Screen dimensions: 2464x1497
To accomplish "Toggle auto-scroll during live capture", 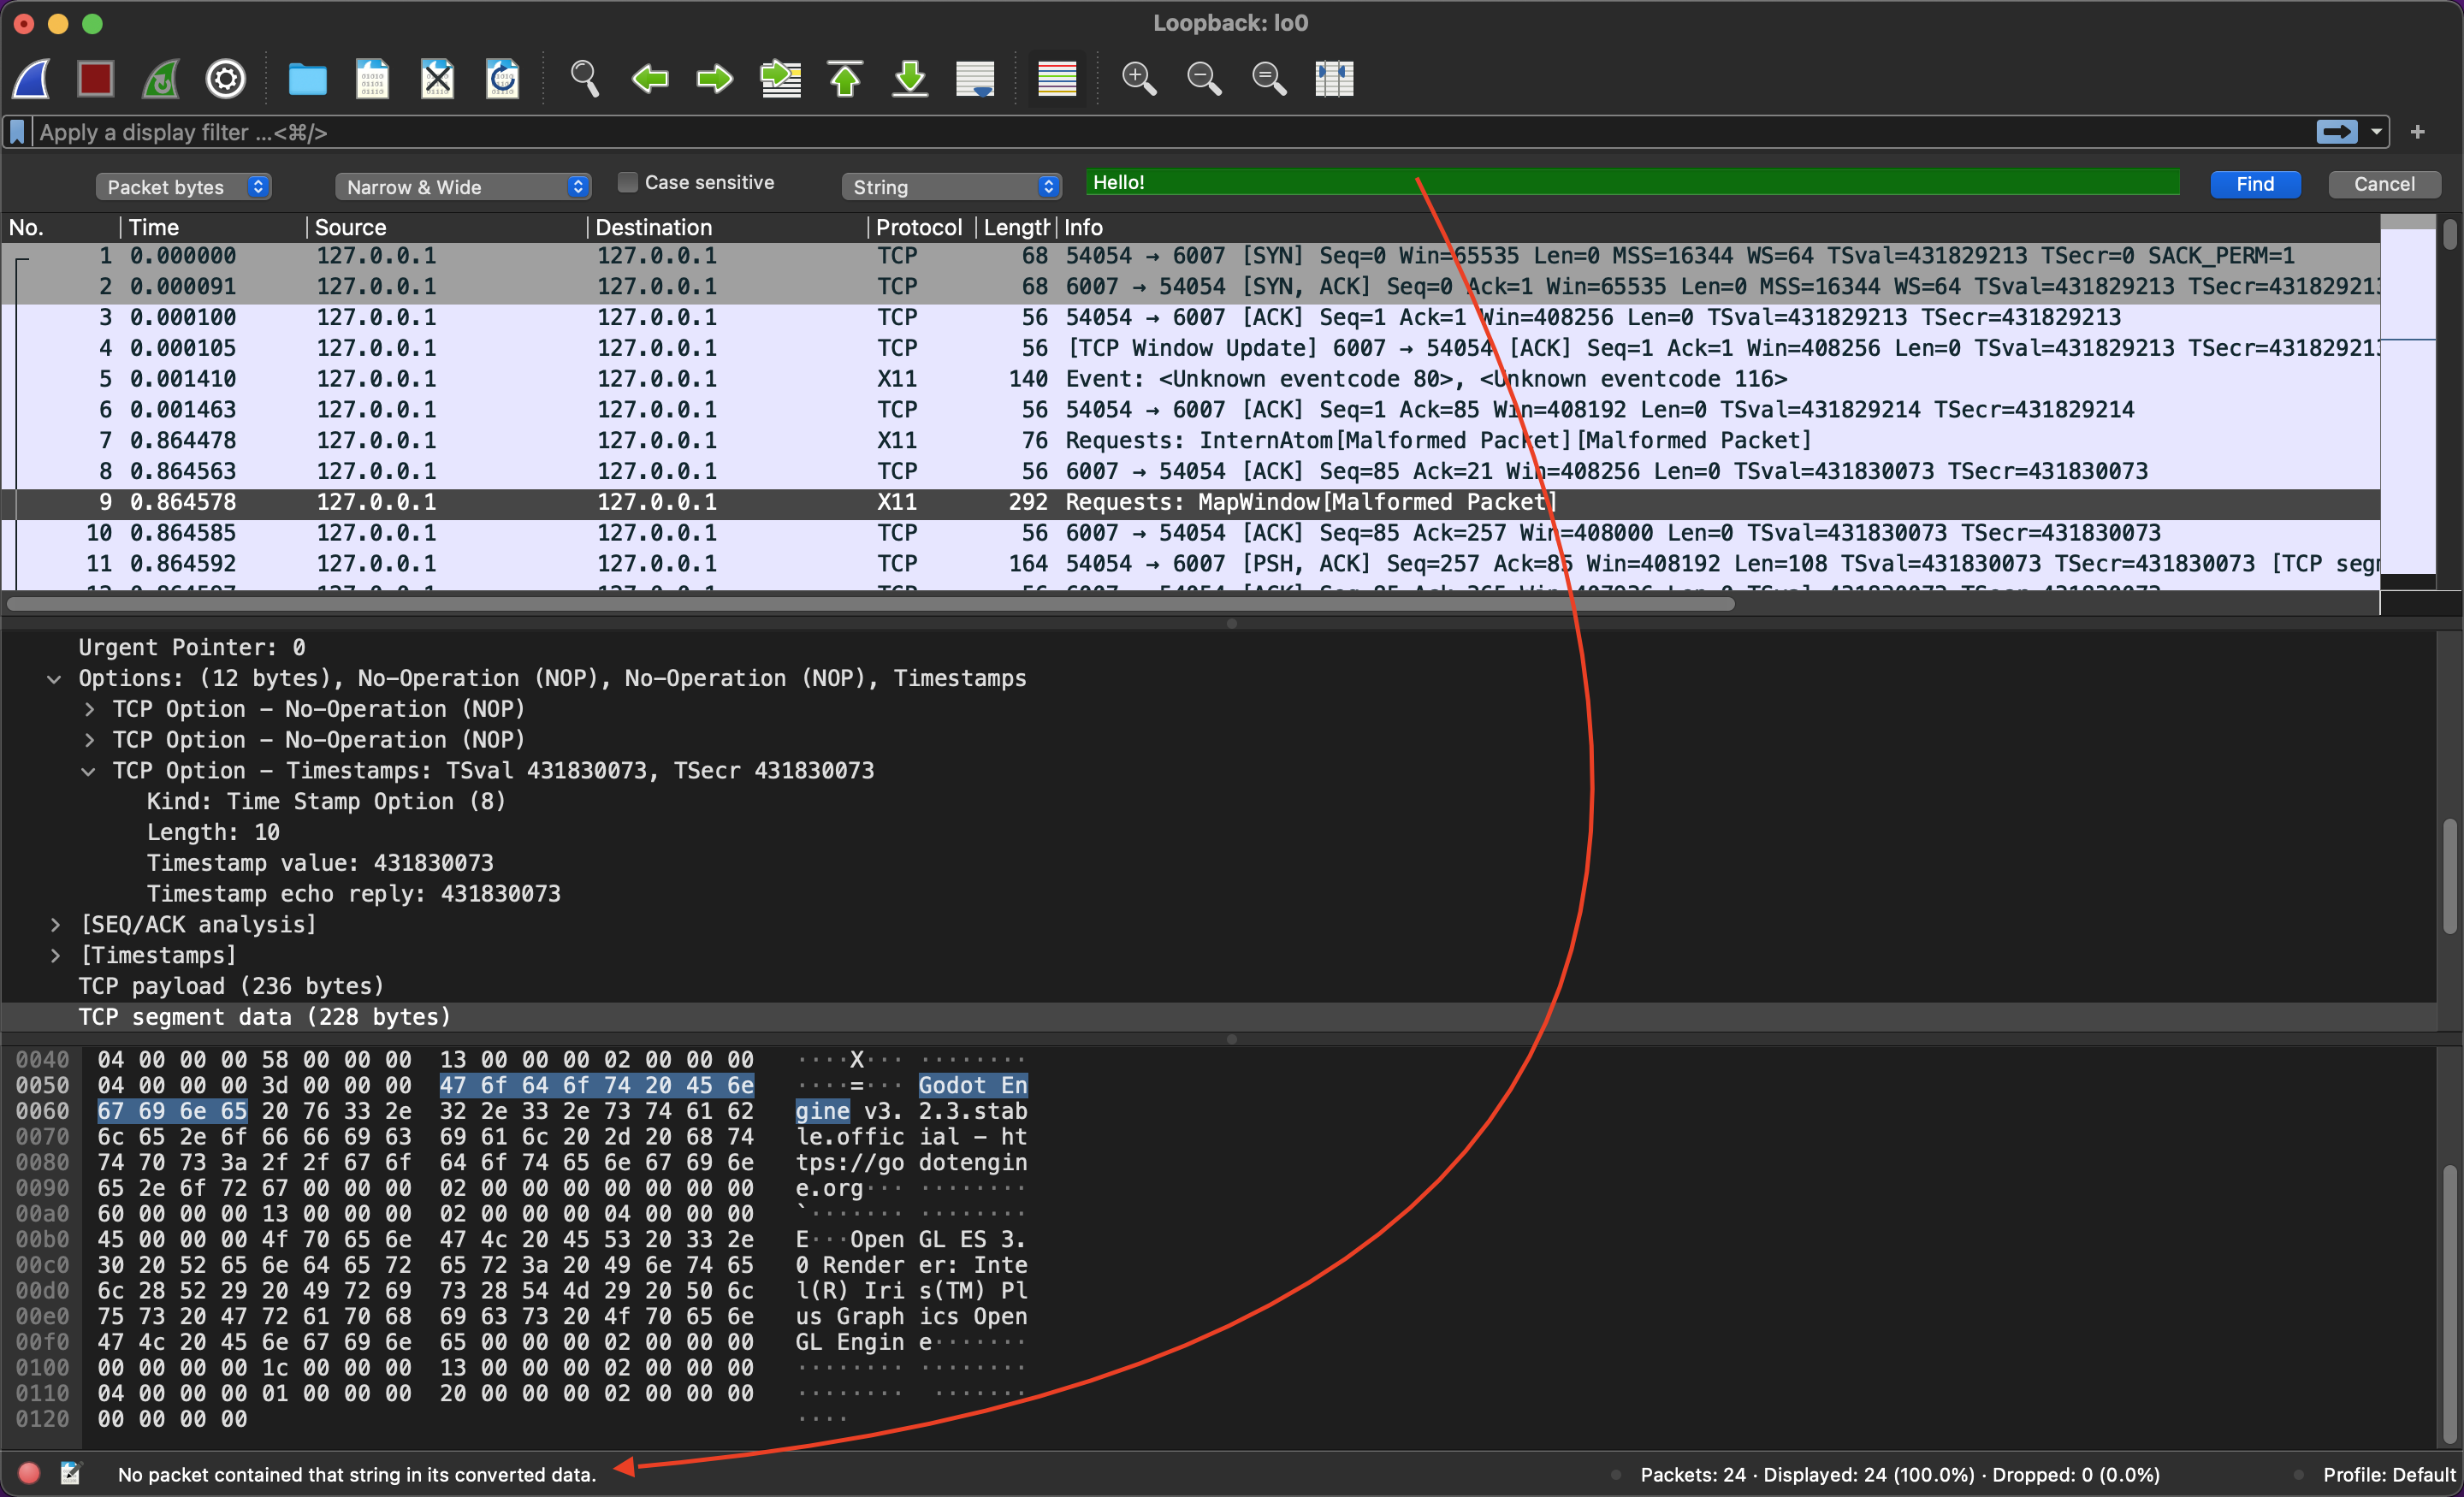I will coord(975,78).
